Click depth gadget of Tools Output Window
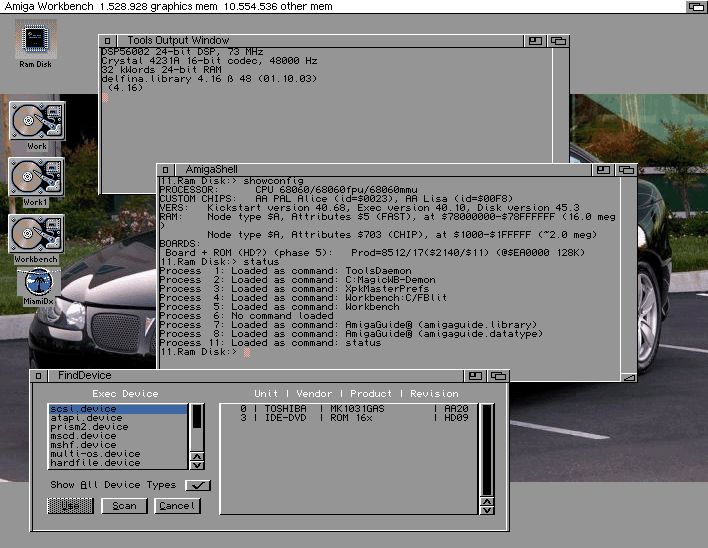708x548 pixels. point(558,41)
